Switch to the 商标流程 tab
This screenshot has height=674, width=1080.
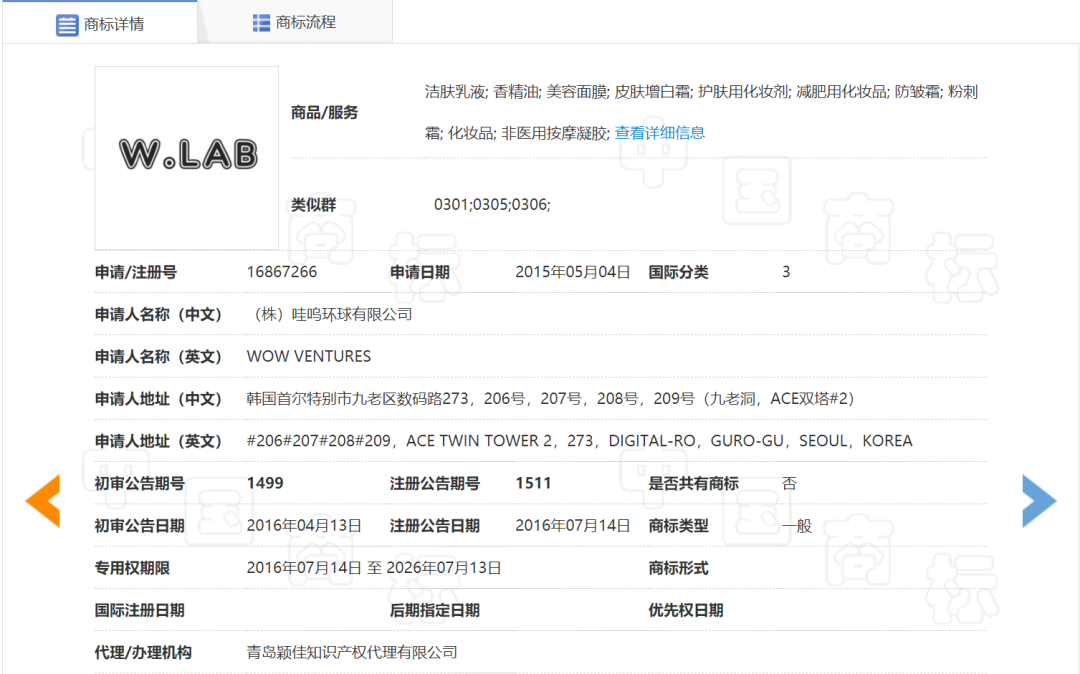(295, 23)
